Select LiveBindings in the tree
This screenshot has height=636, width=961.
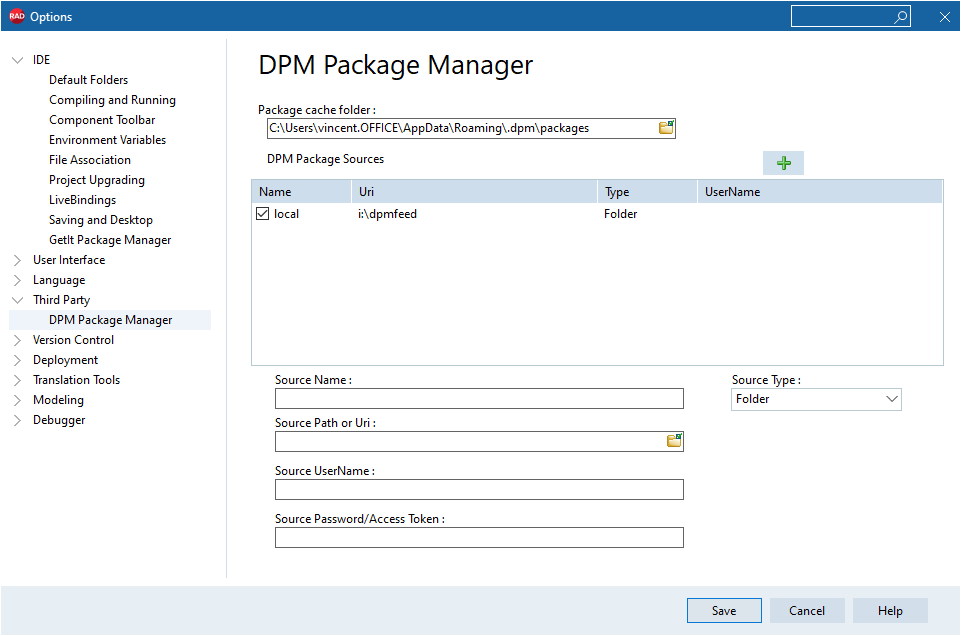[82, 200]
